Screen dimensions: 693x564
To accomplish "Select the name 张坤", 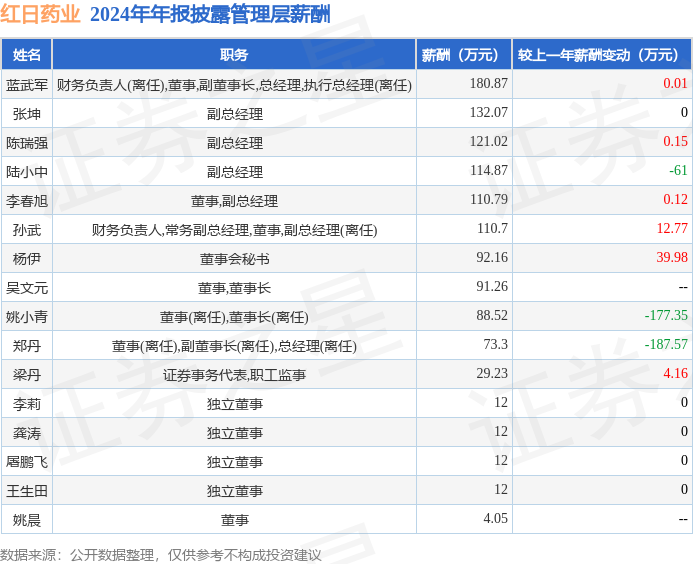I will pos(27,114).
